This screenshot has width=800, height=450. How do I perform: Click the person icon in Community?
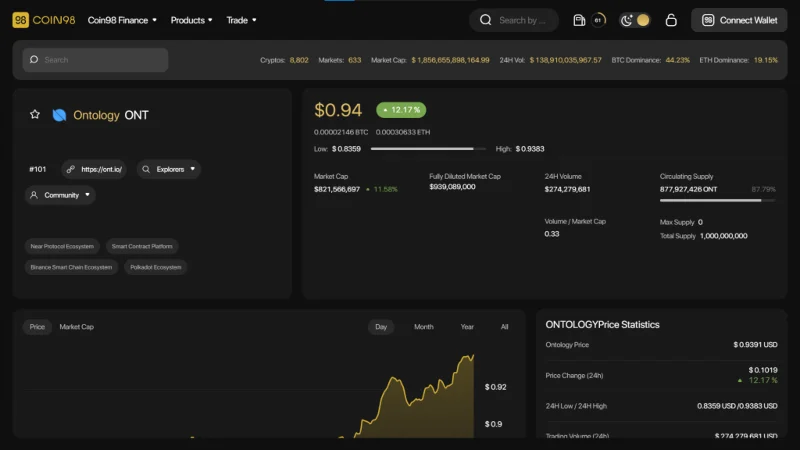[x=34, y=195]
